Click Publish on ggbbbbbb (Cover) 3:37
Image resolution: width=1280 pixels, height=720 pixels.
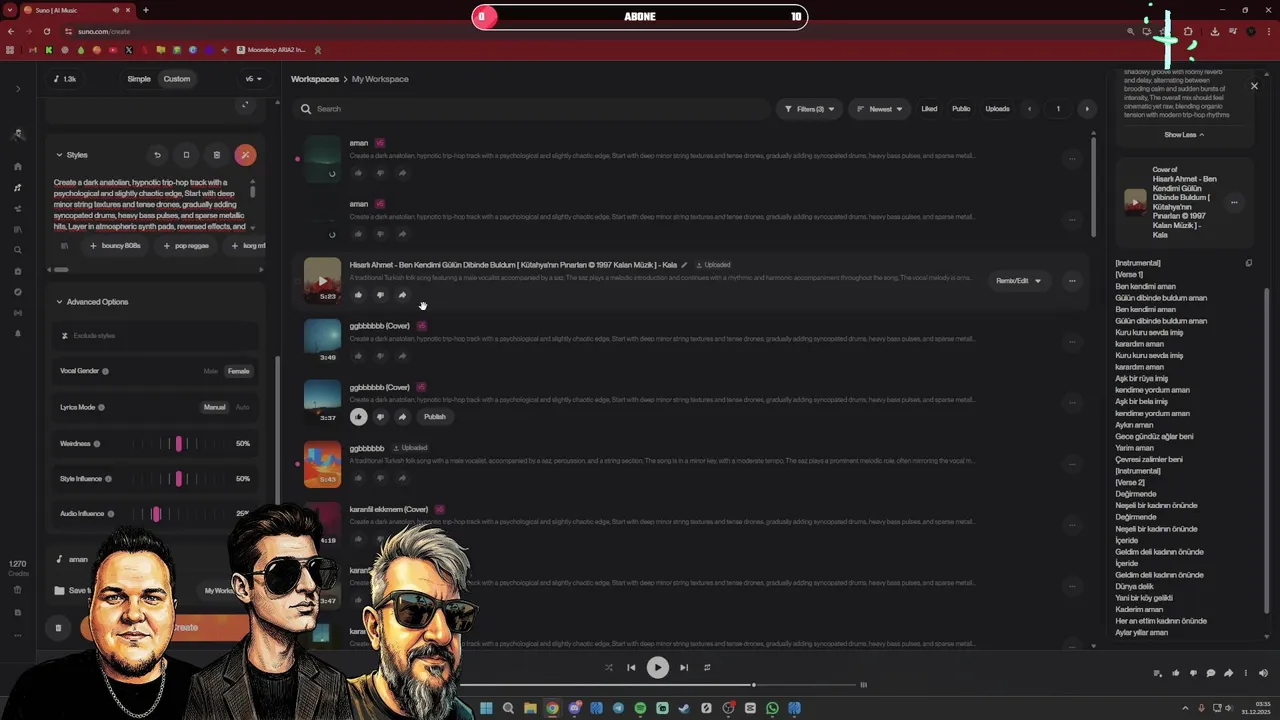(434, 417)
